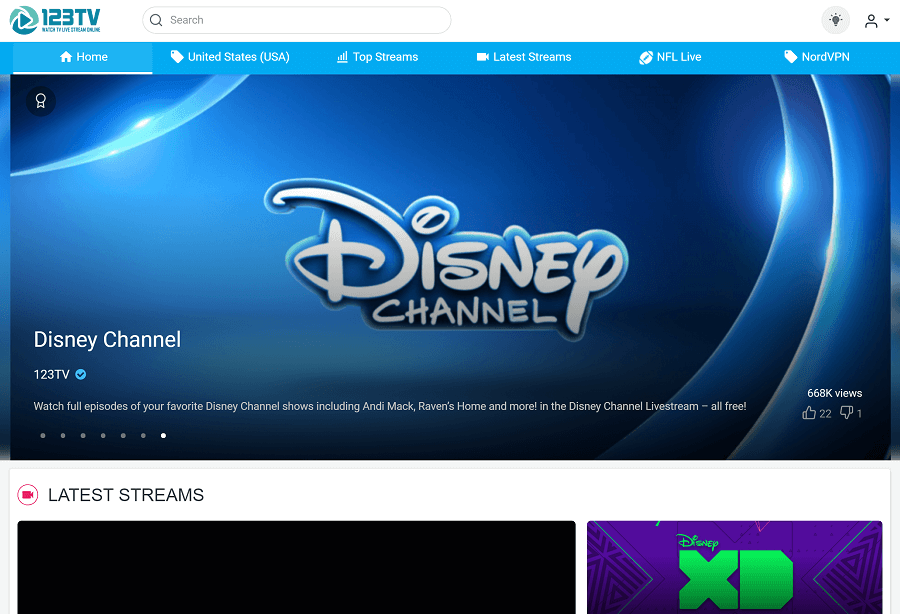The width and height of the screenshot is (900, 614).
Task: Focus the Search input field
Action: pos(297,20)
